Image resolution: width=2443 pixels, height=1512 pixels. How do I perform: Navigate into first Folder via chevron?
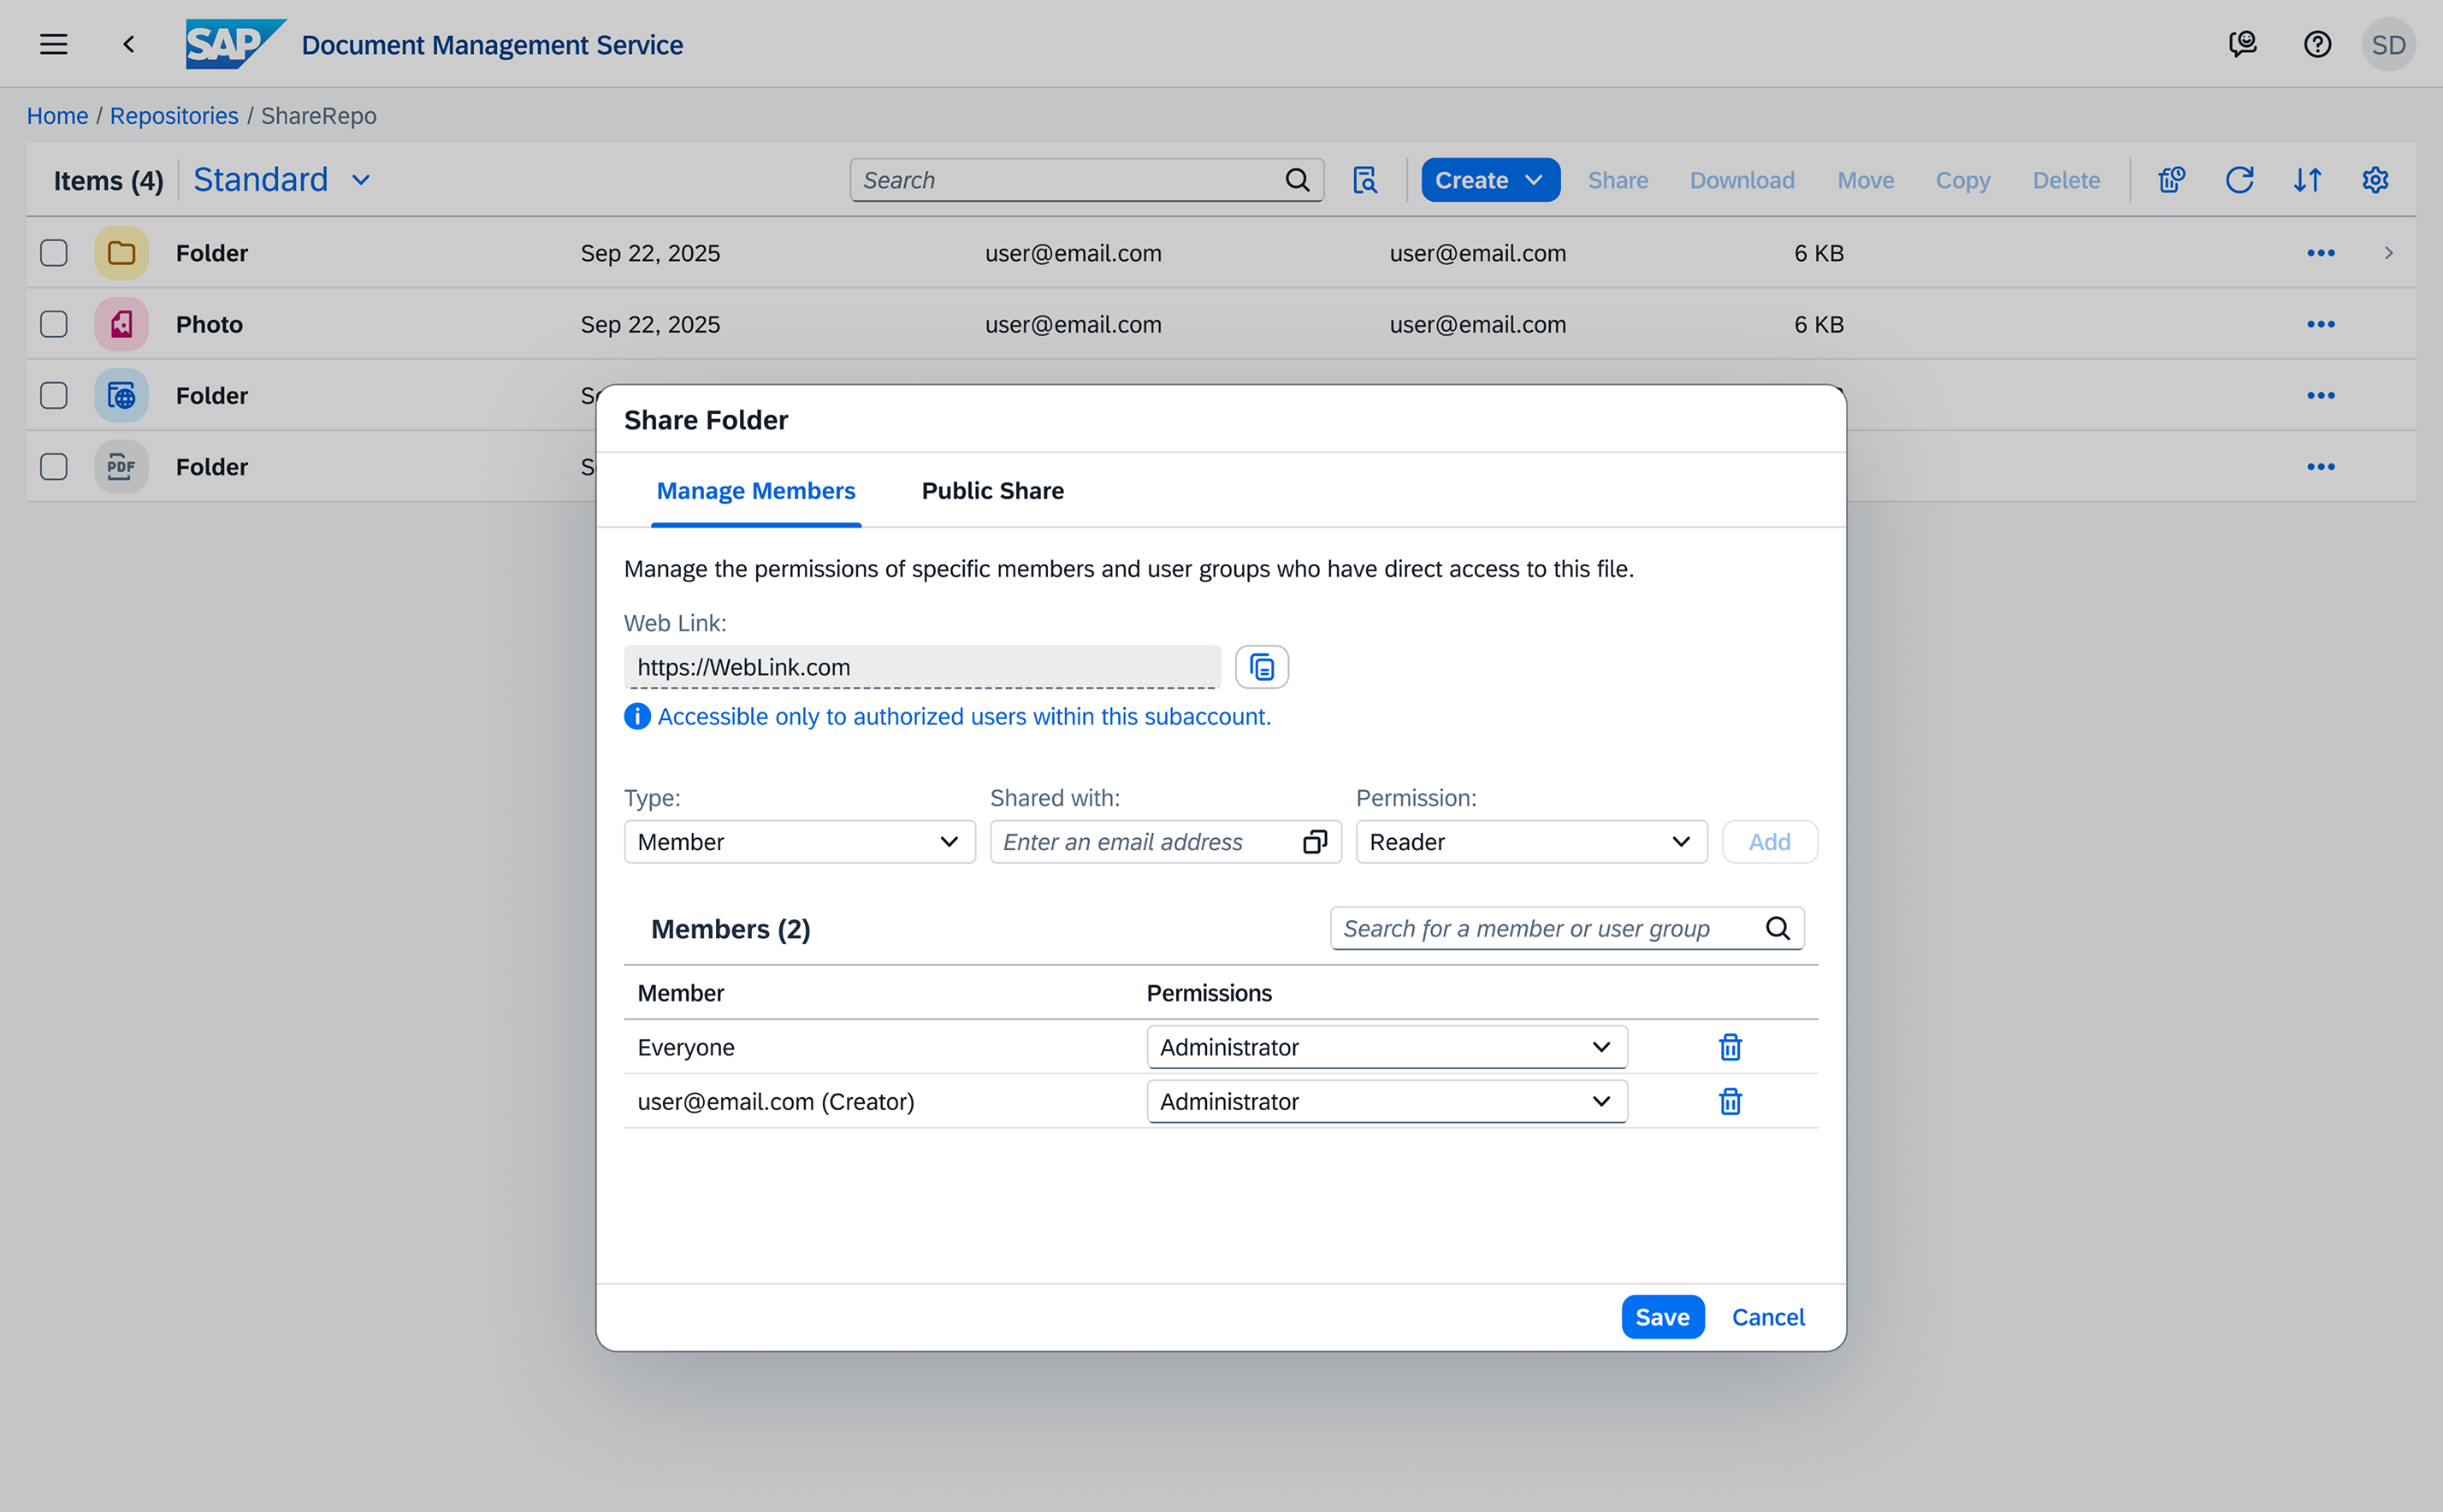click(x=2389, y=253)
